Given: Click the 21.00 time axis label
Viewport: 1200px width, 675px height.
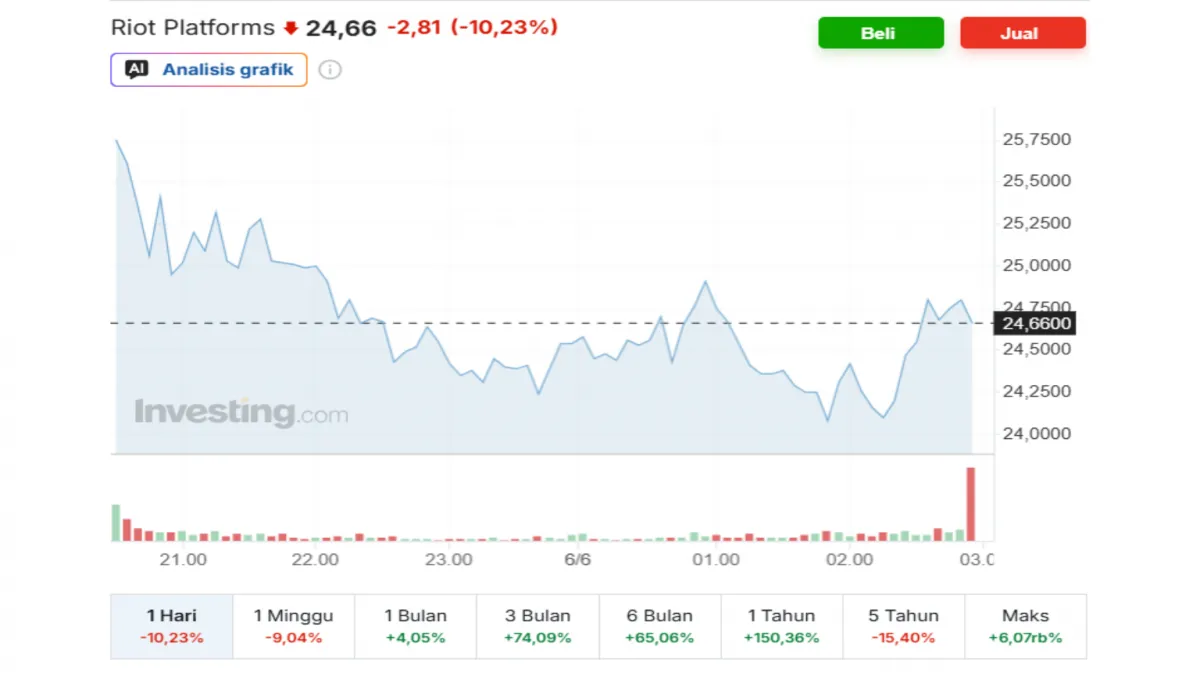Looking at the screenshot, I should coord(183,560).
